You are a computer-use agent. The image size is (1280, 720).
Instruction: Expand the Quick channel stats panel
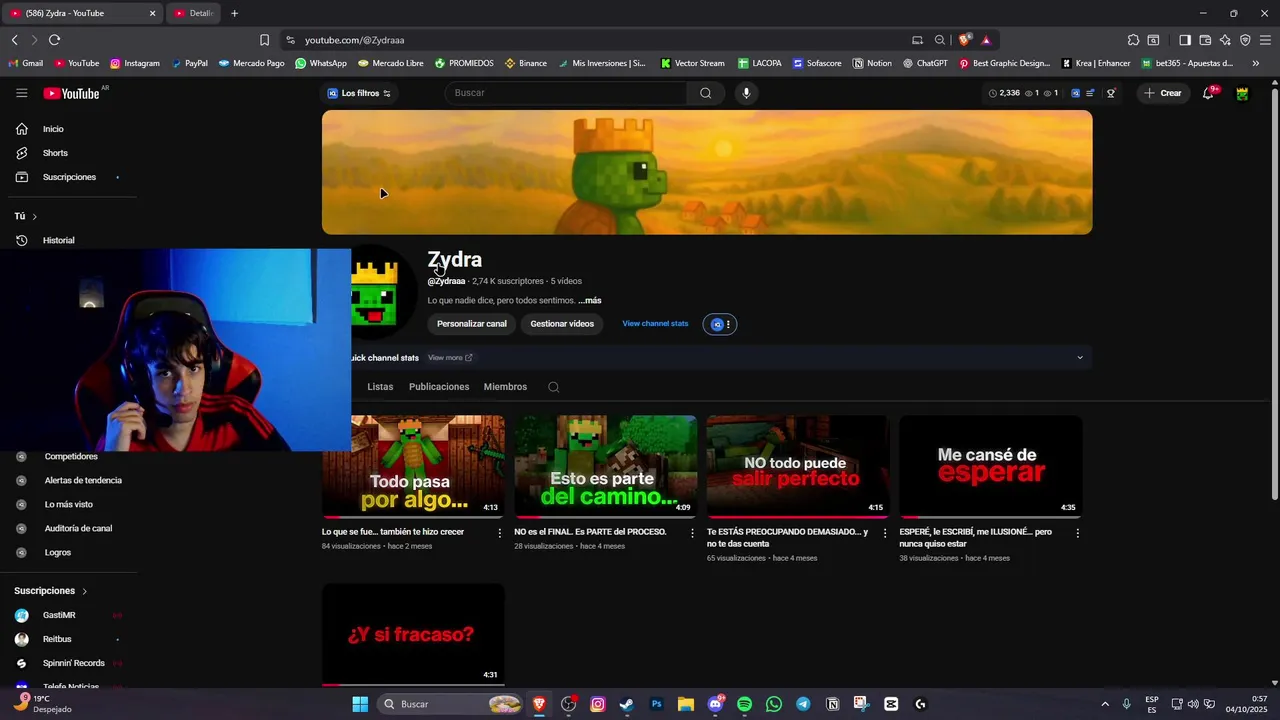point(1079,358)
